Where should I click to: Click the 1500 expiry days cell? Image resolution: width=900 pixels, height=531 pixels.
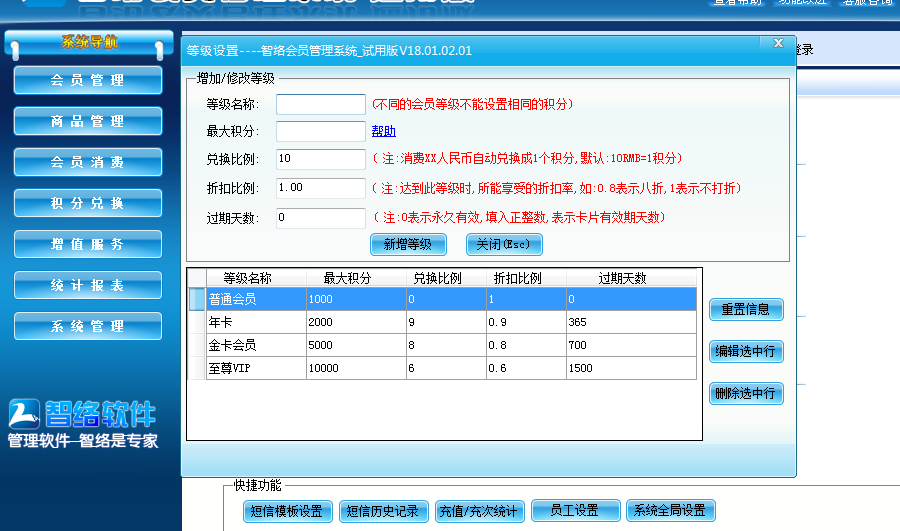(x=631, y=368)
